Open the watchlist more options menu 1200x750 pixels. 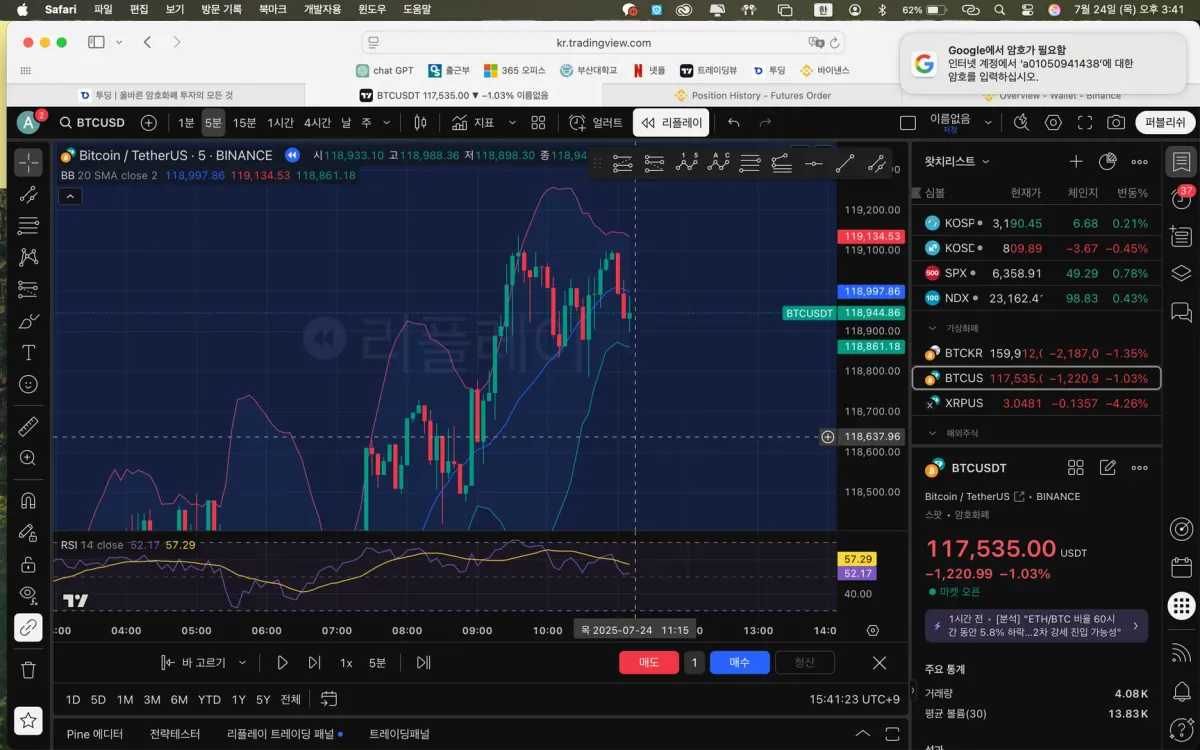[1139, 161]
